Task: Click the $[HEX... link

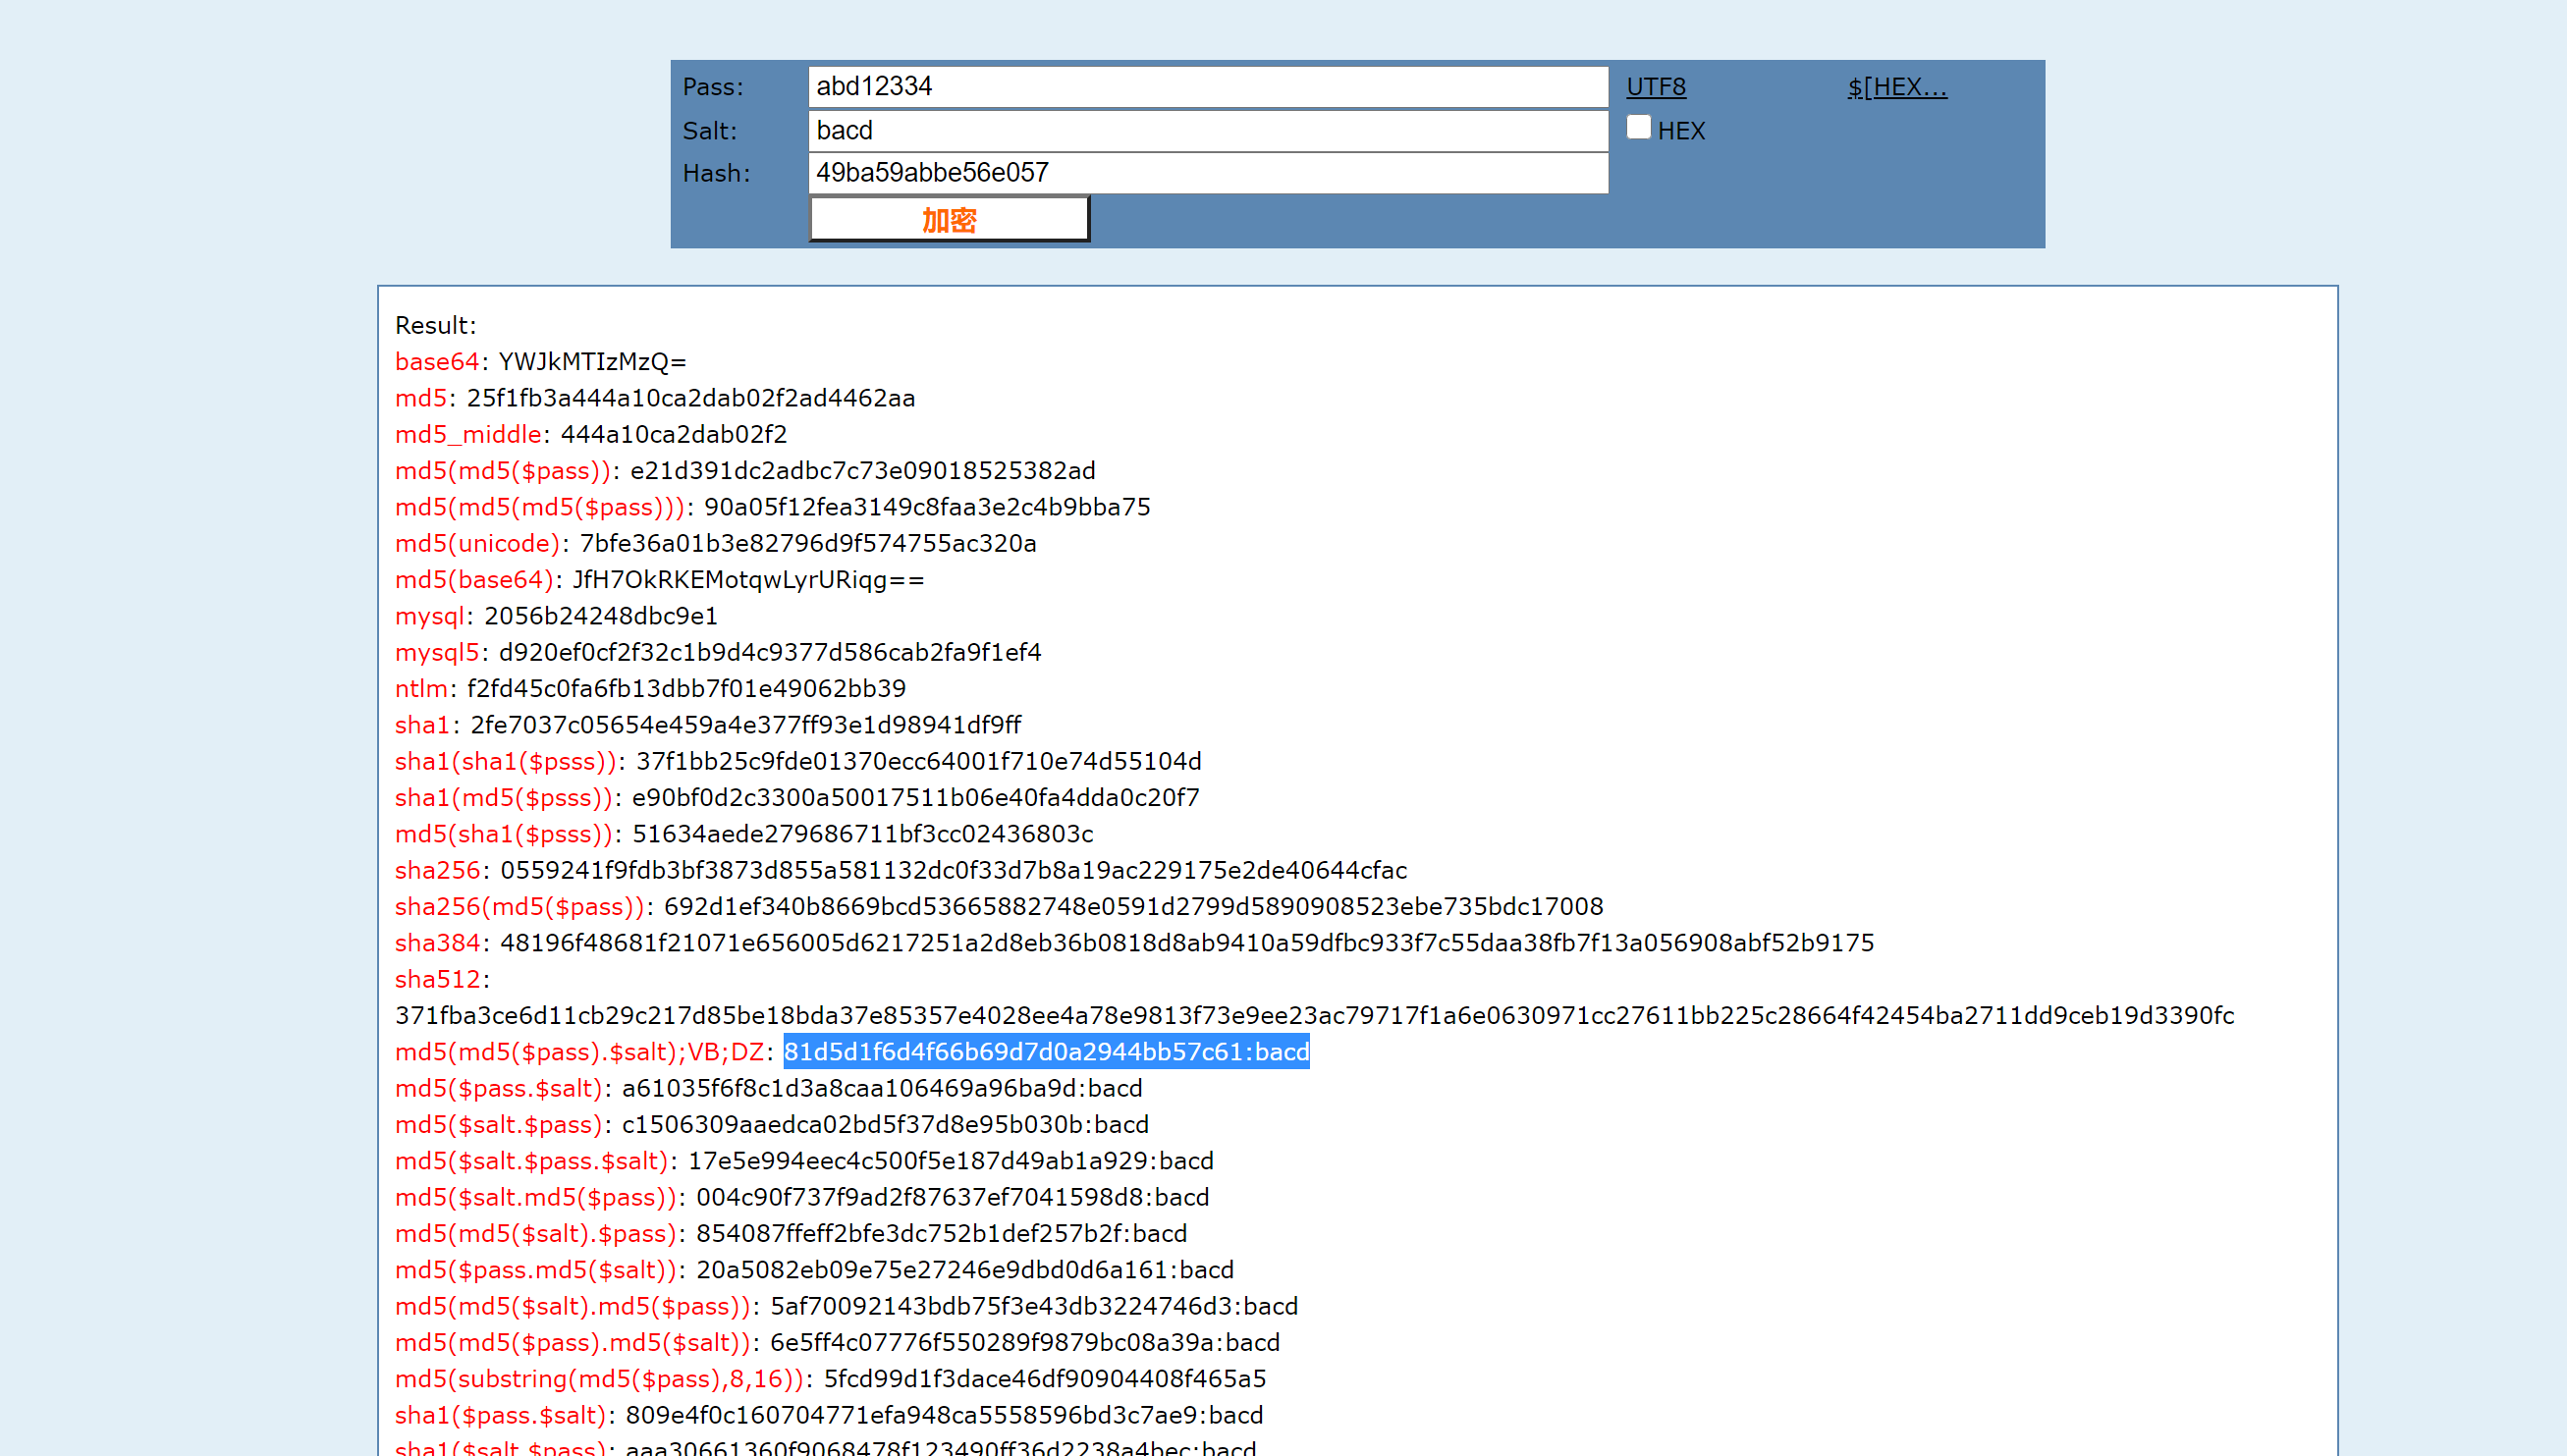Action: tap(1896, 87)
